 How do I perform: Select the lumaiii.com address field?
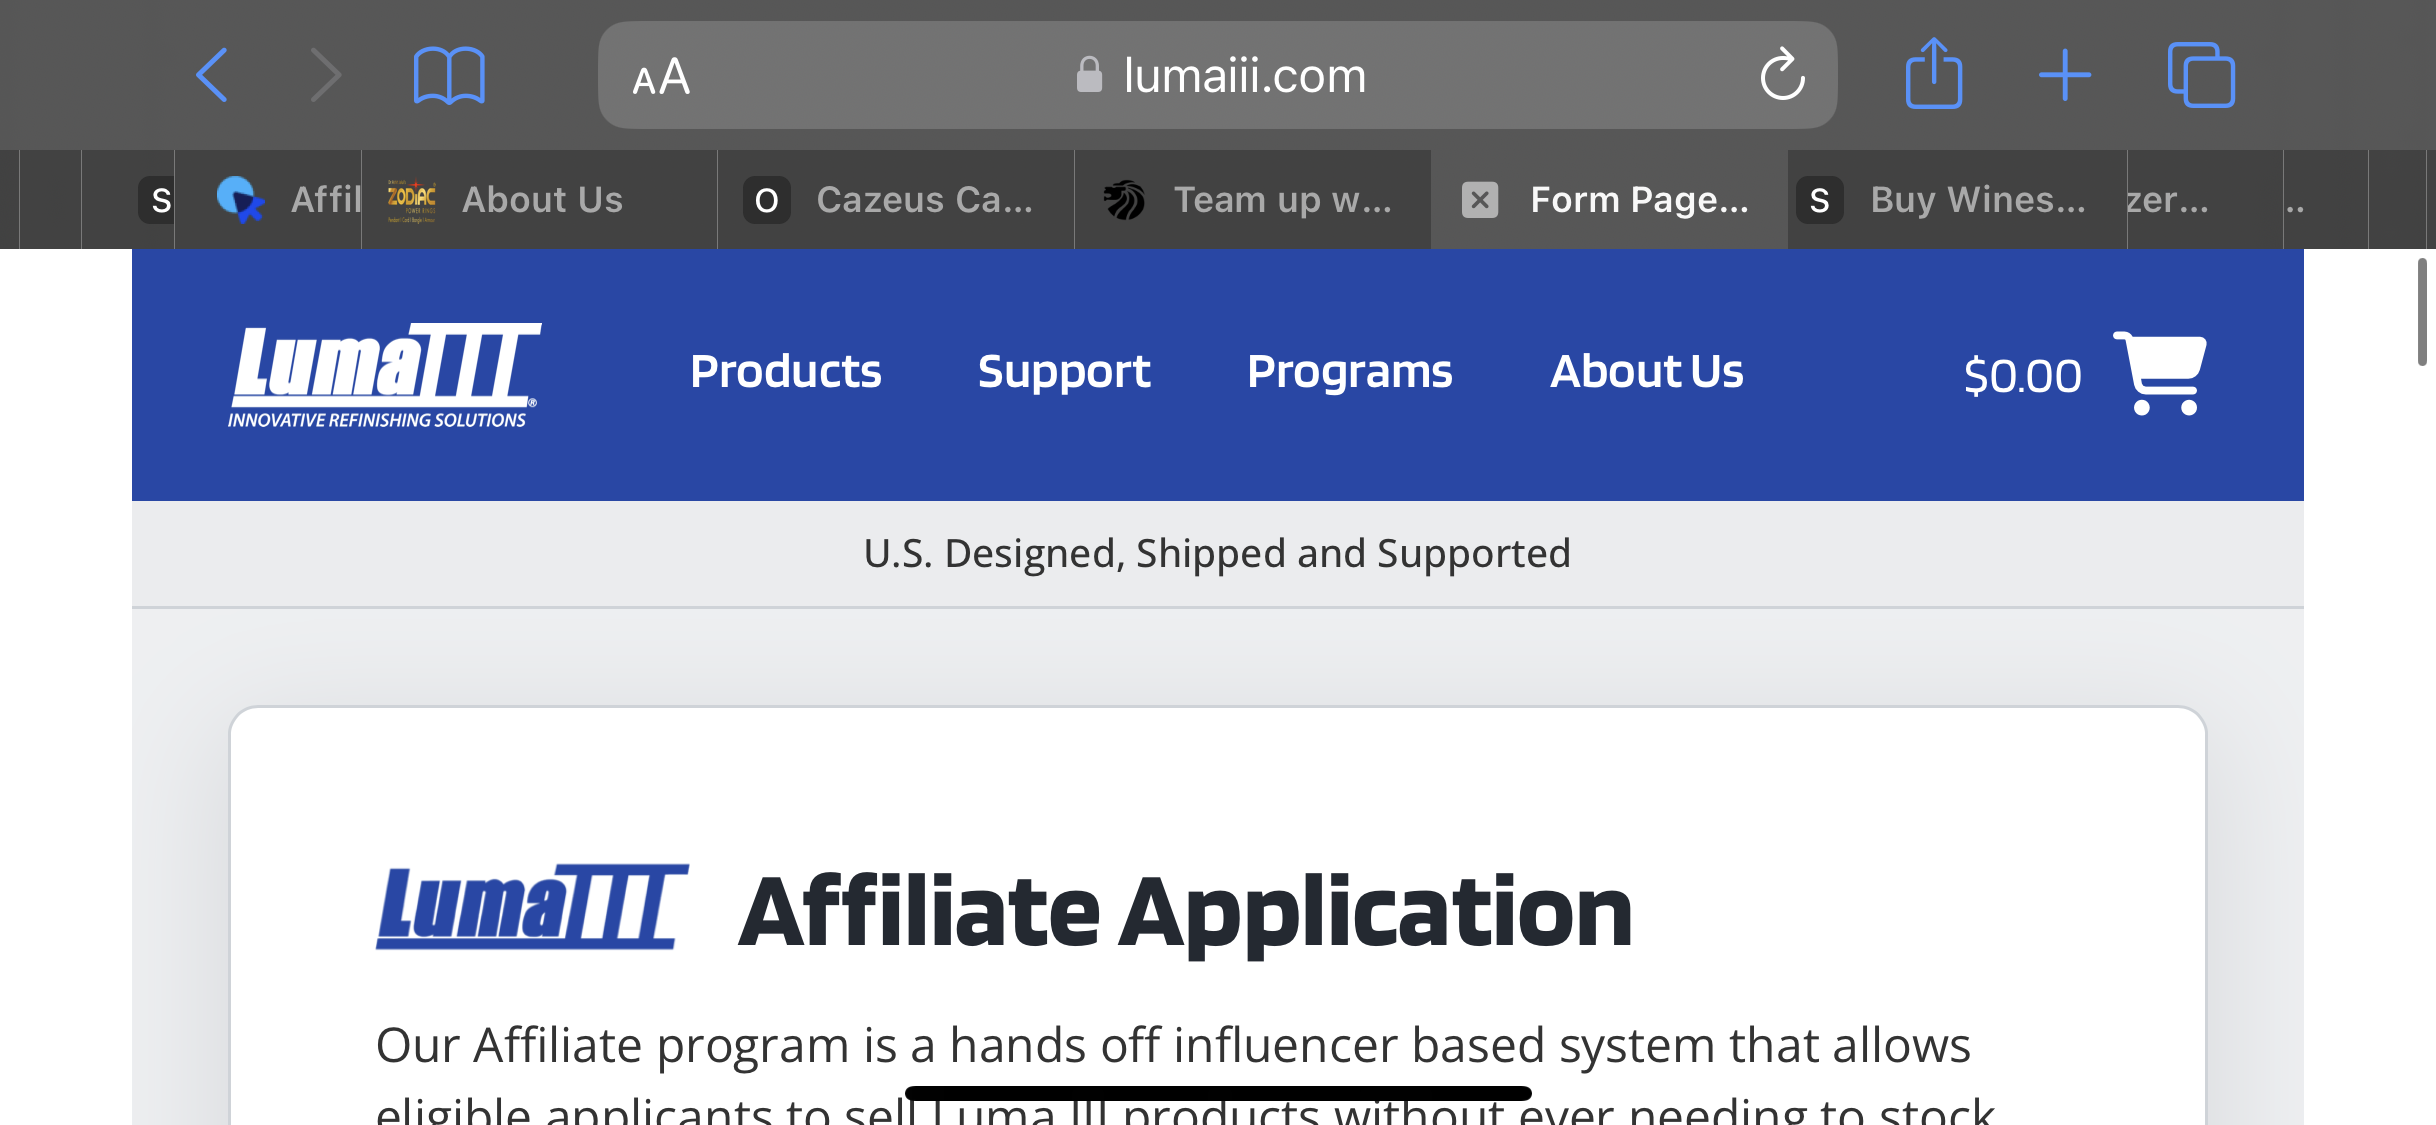(x=1217, y=75)
